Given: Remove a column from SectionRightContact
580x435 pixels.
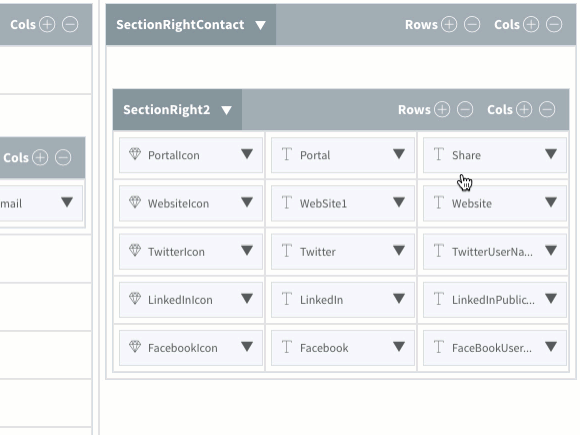Looking at the screenshot, I should coord(554,25).
